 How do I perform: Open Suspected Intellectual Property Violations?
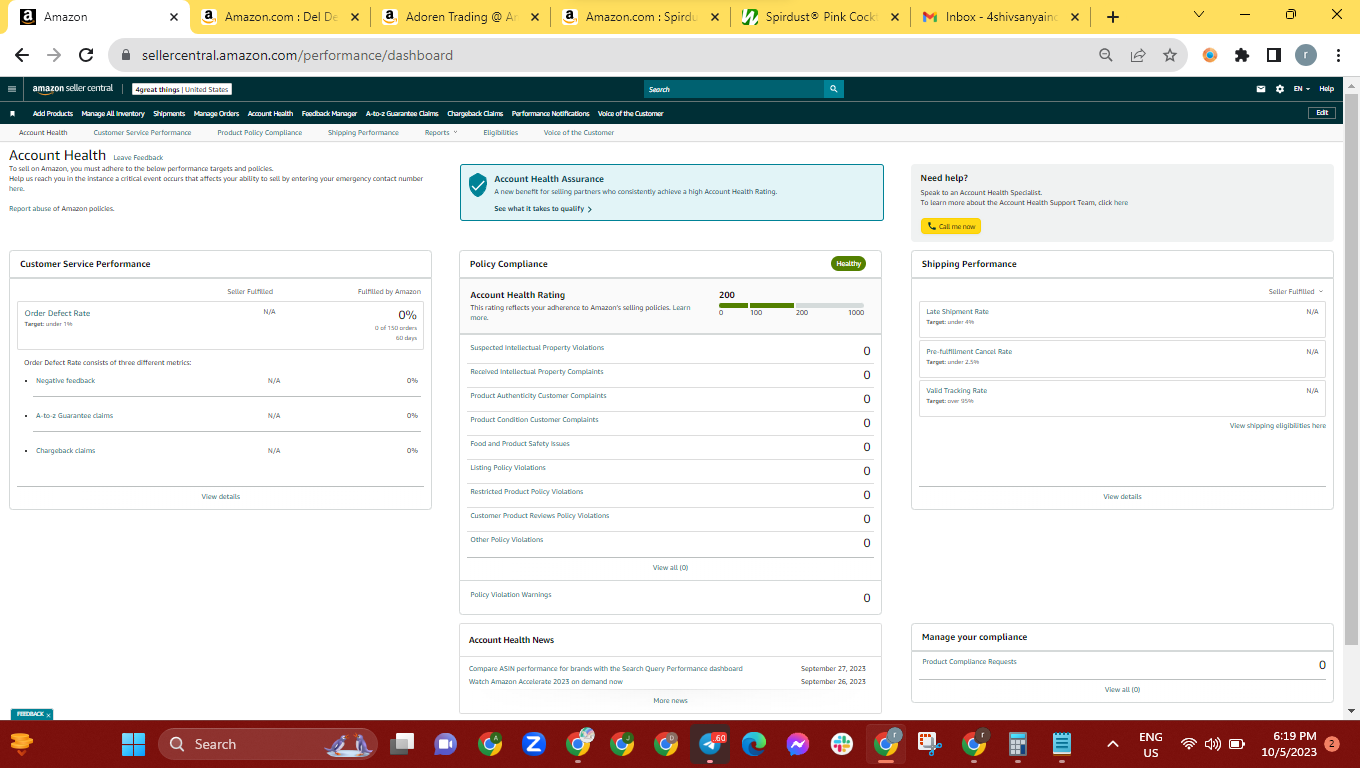537,348
